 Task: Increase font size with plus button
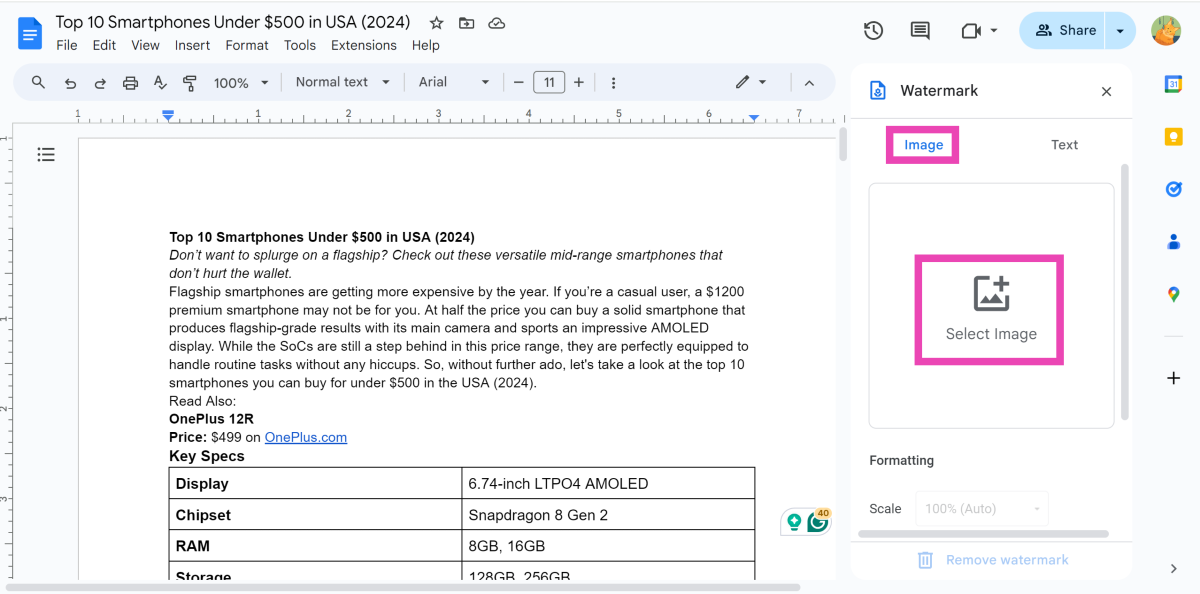579,82
